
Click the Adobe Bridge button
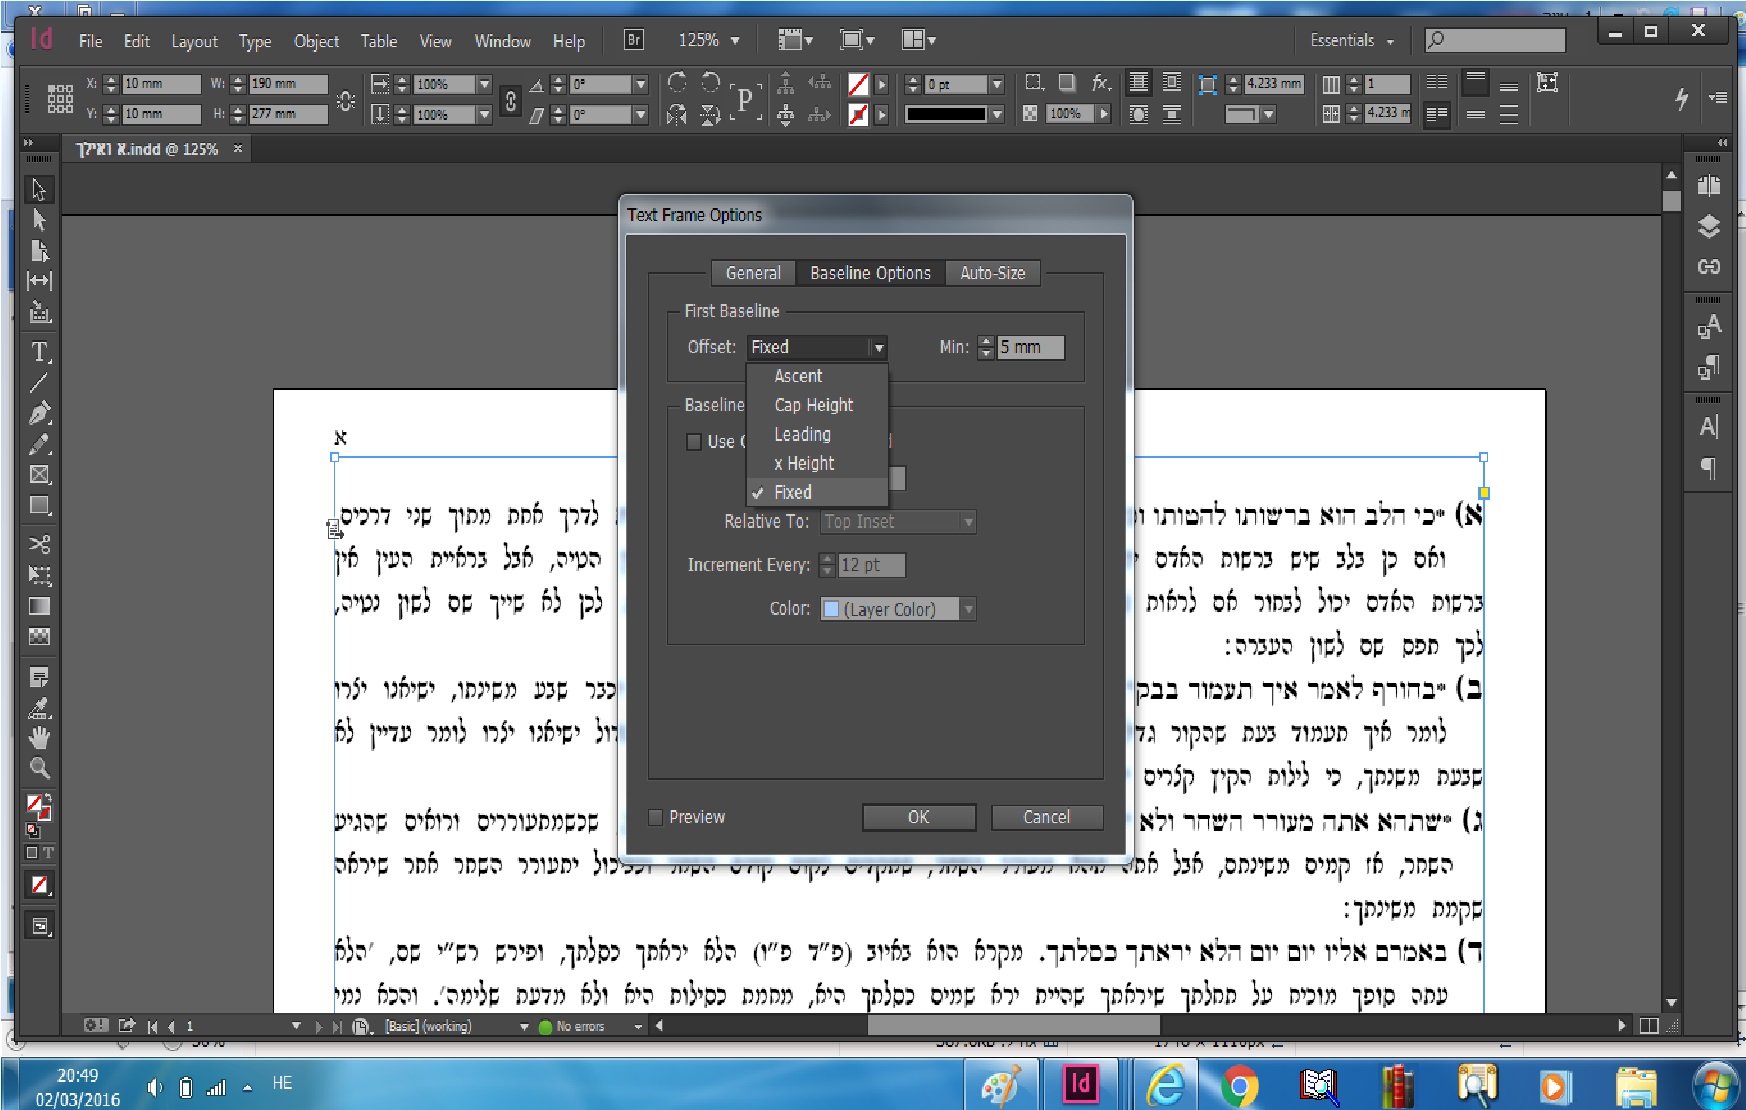[634, 40]
